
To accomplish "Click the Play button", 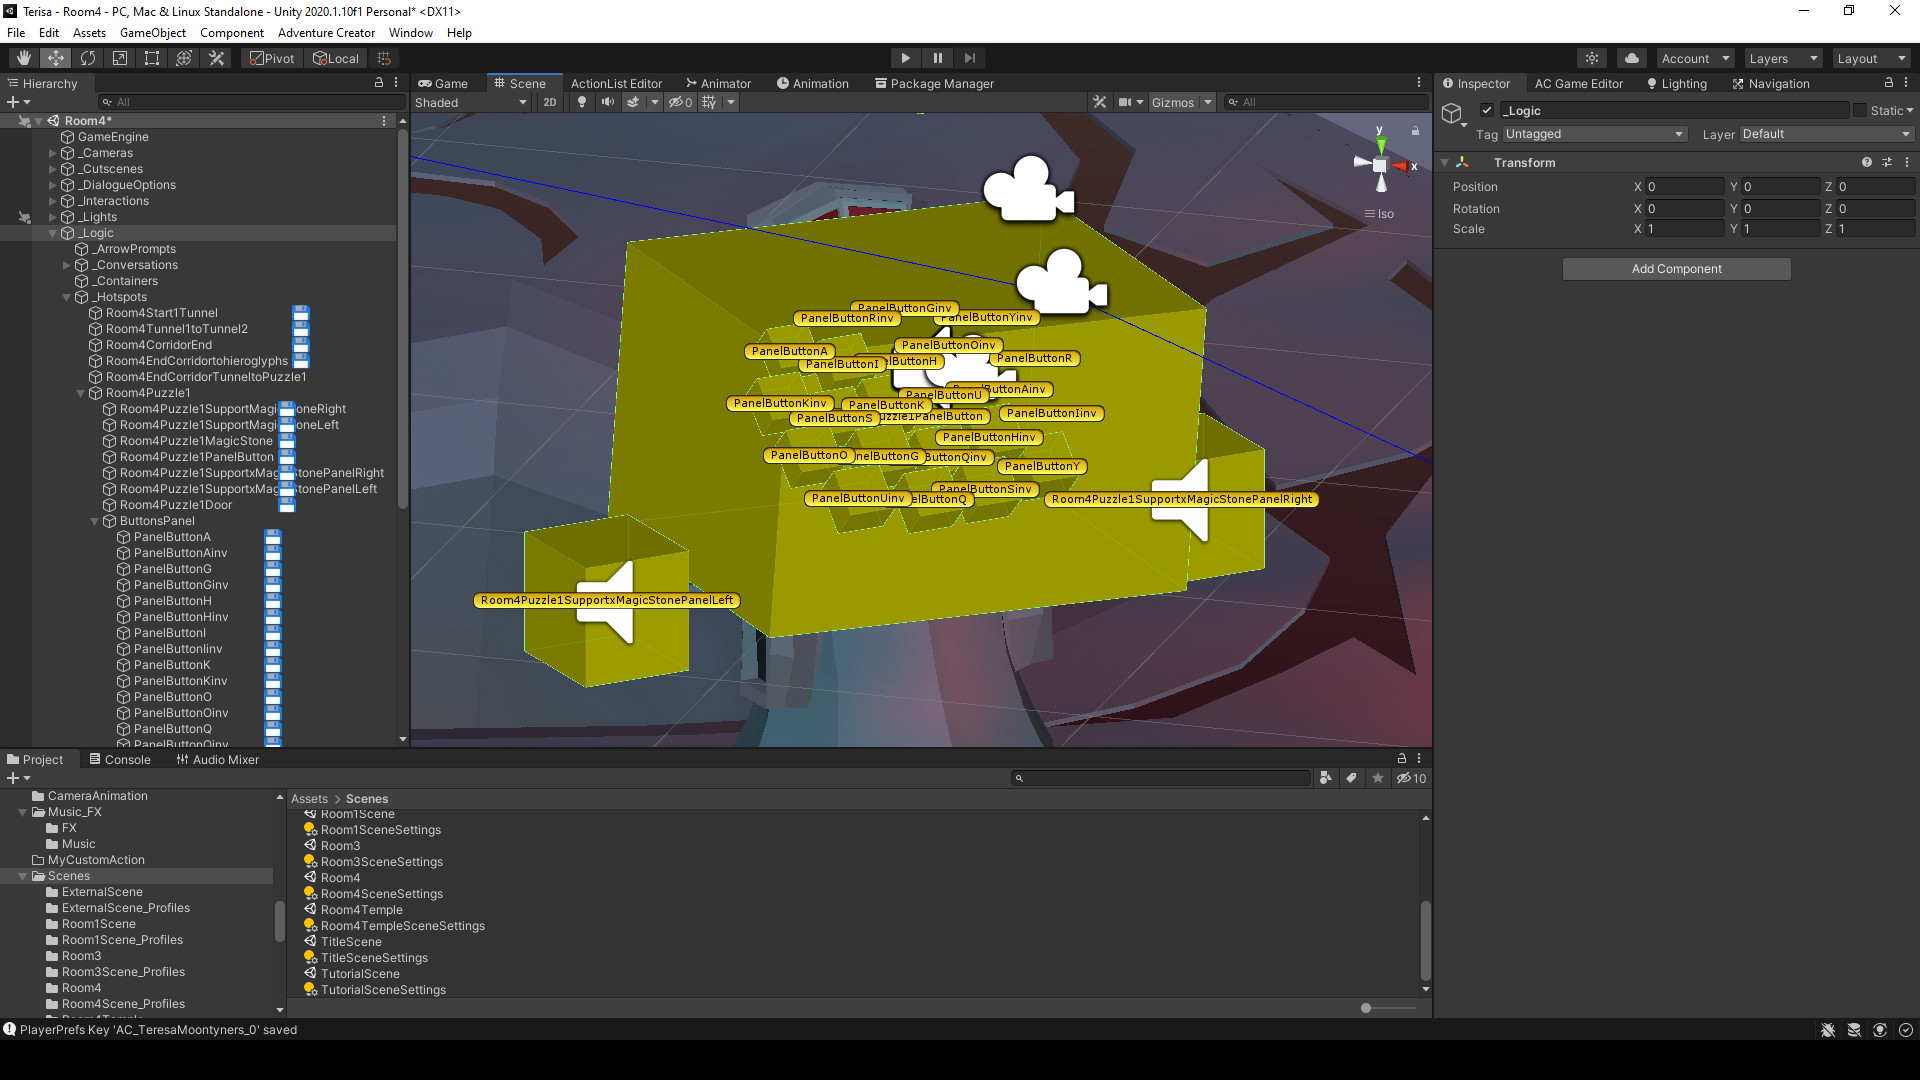I will [905, 58].
